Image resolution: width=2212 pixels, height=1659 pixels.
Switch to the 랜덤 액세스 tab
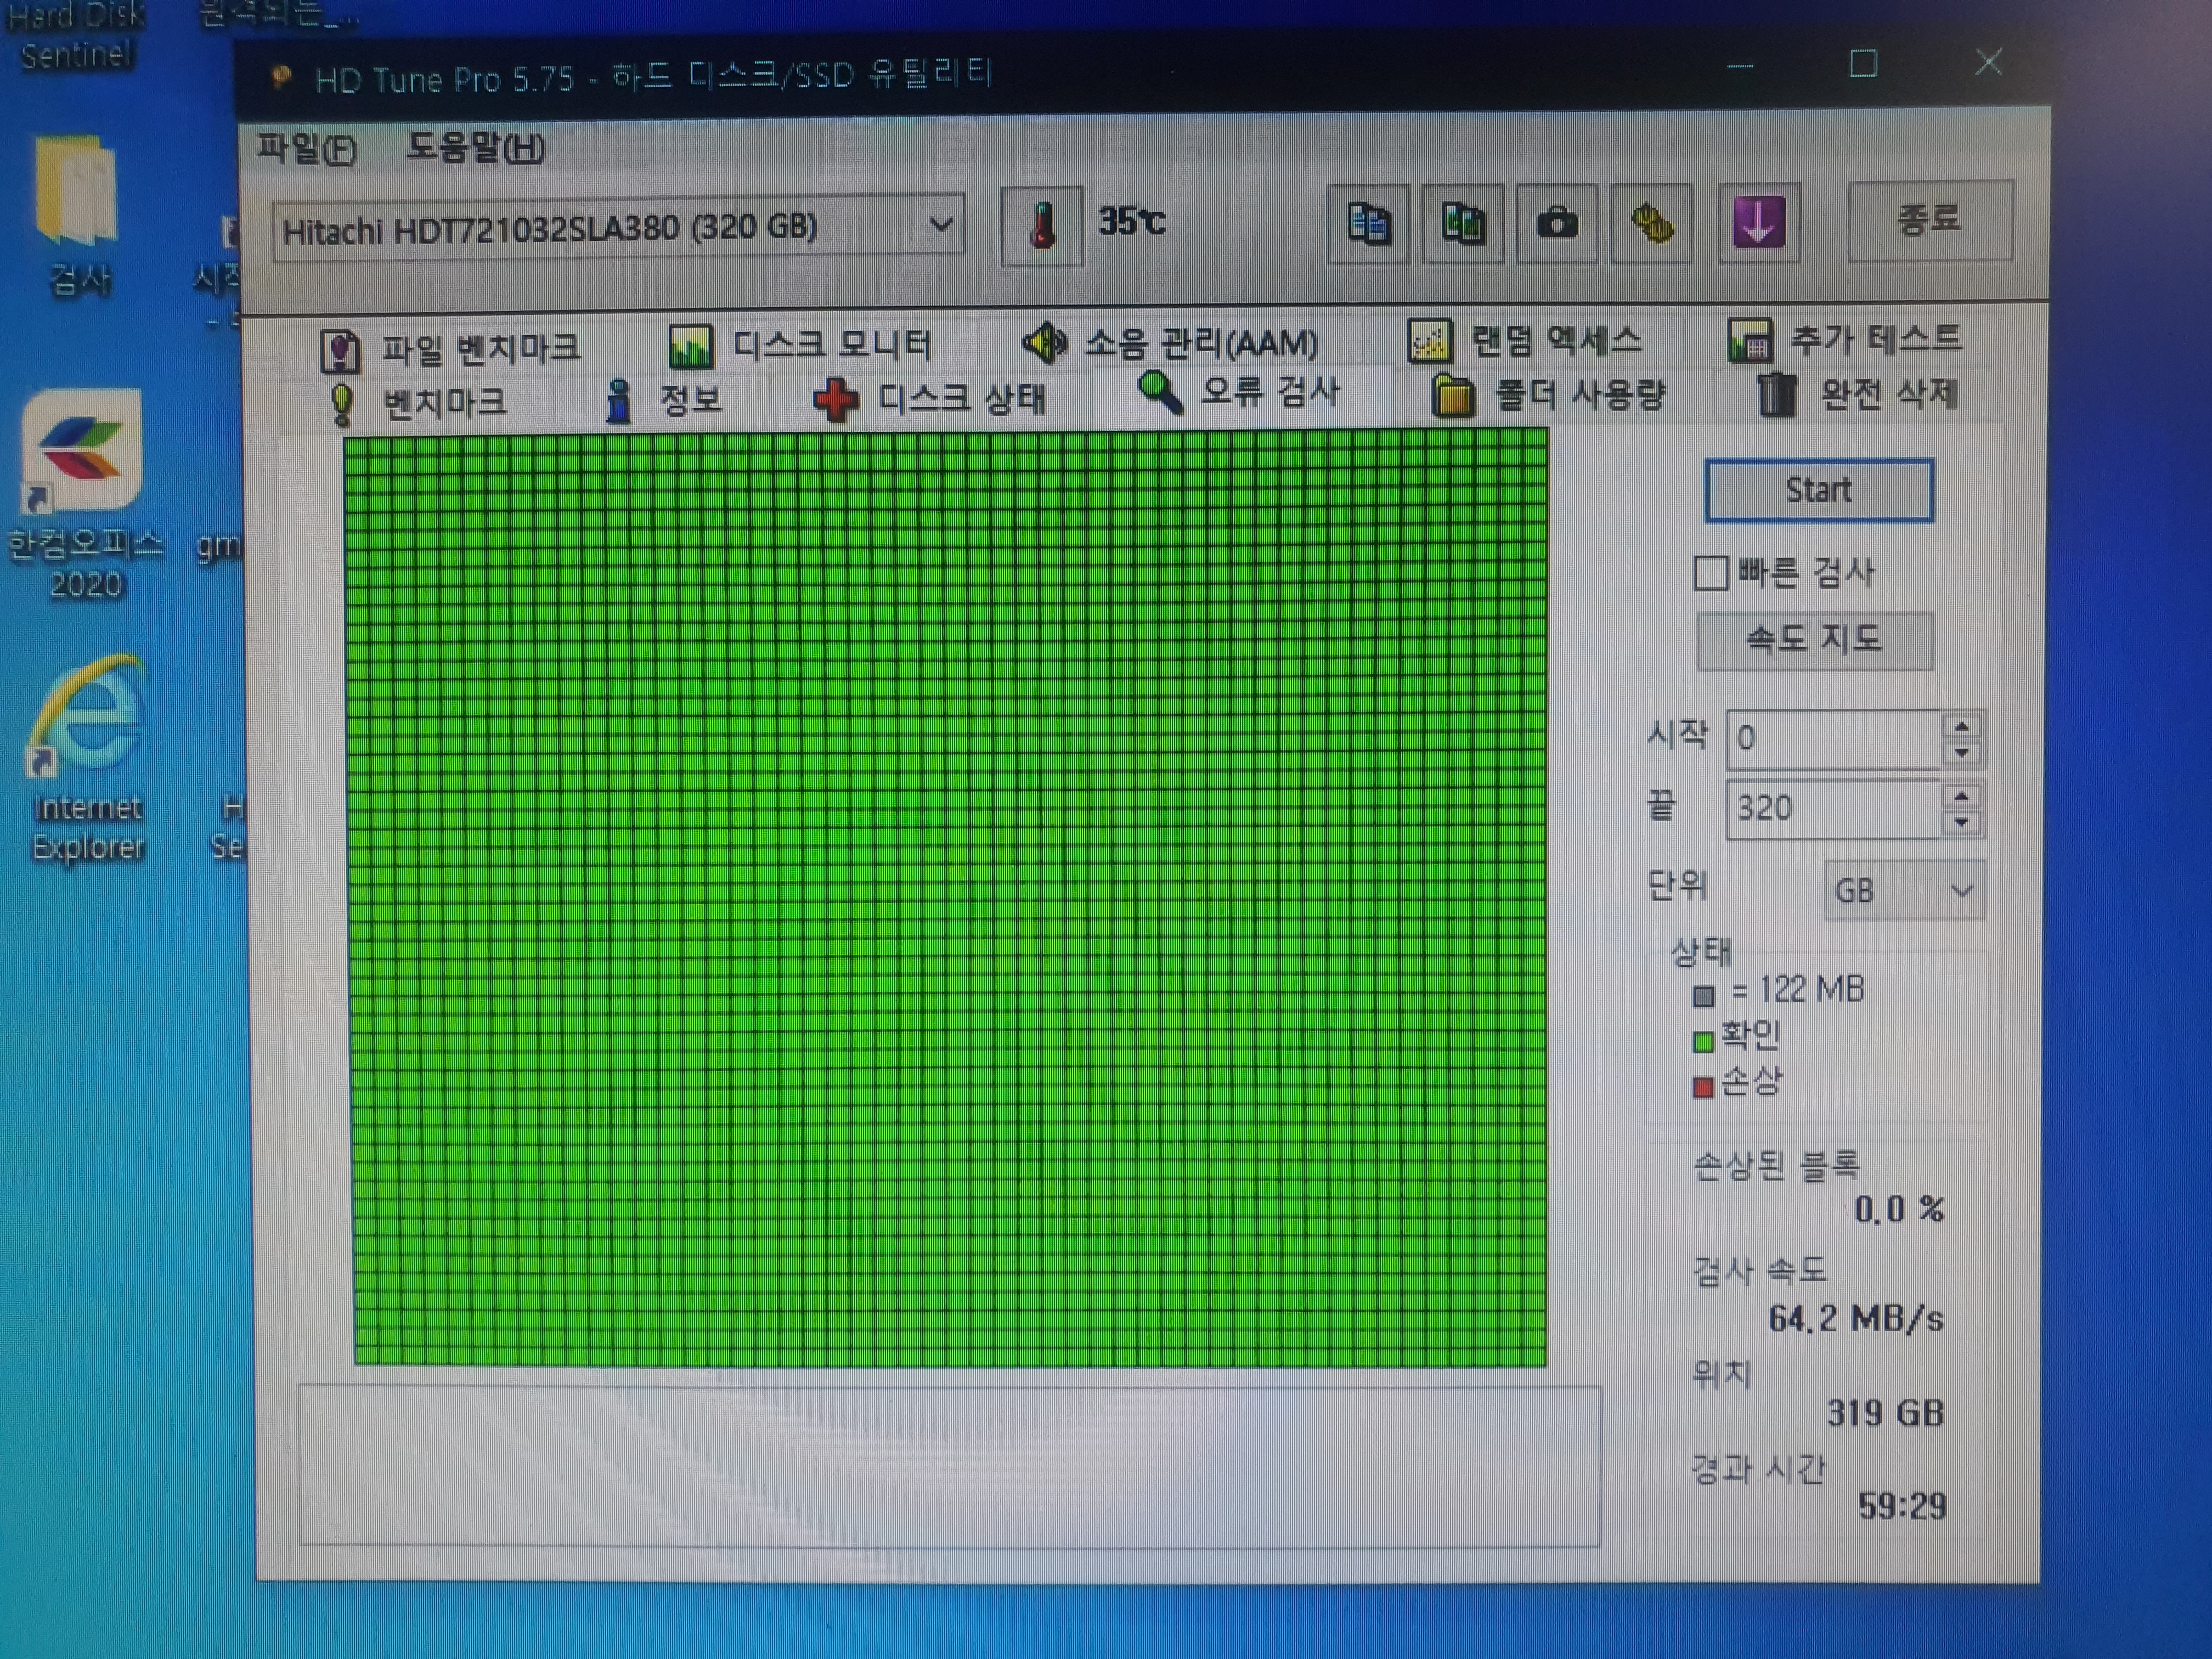click(1525, 341)
